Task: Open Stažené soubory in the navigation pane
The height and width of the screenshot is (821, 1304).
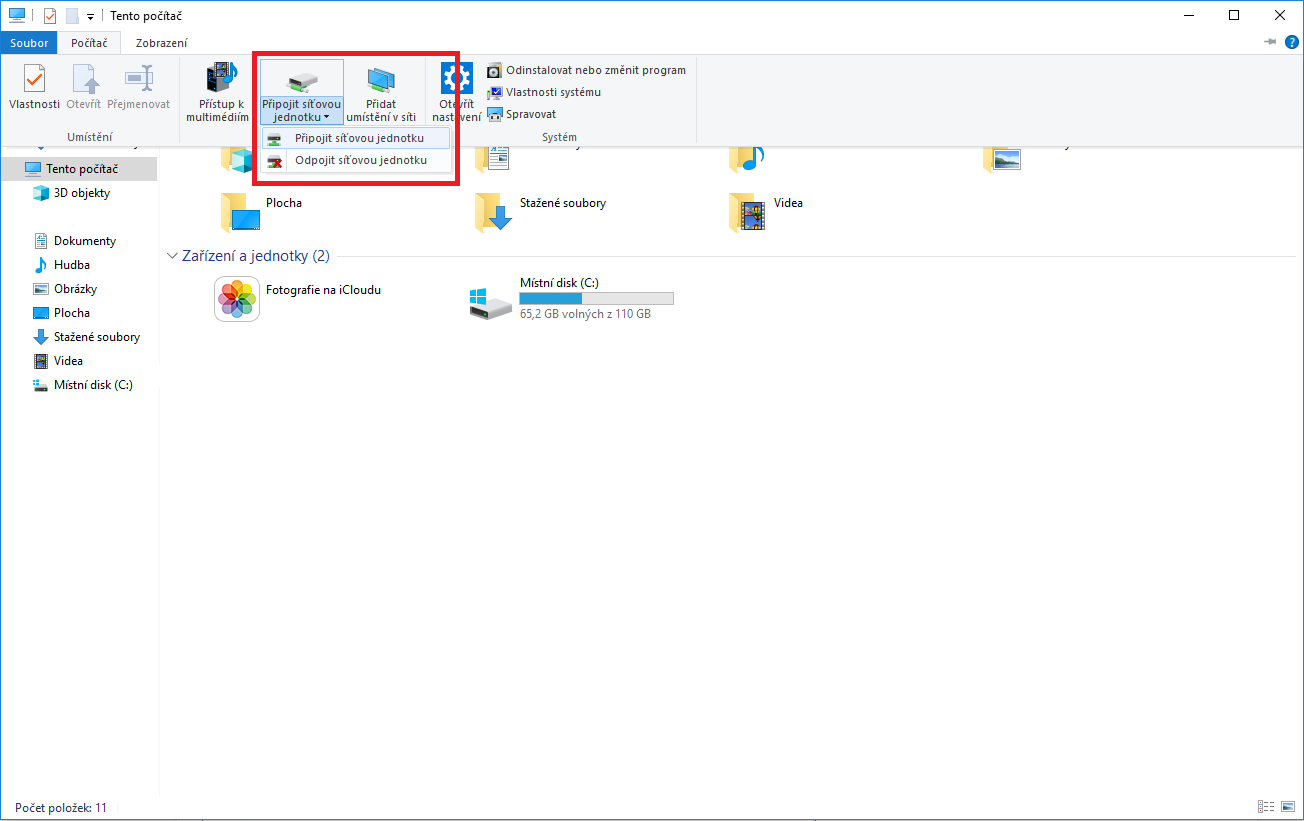Action: [97, 337]
